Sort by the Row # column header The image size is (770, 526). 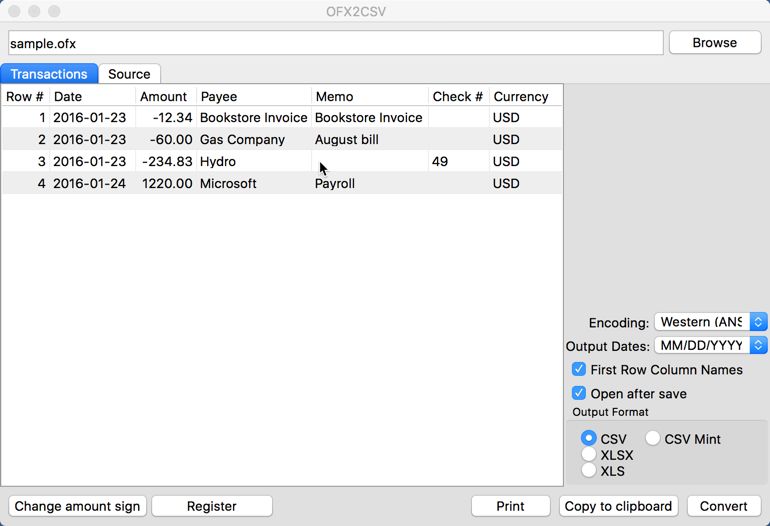[25, 96]
